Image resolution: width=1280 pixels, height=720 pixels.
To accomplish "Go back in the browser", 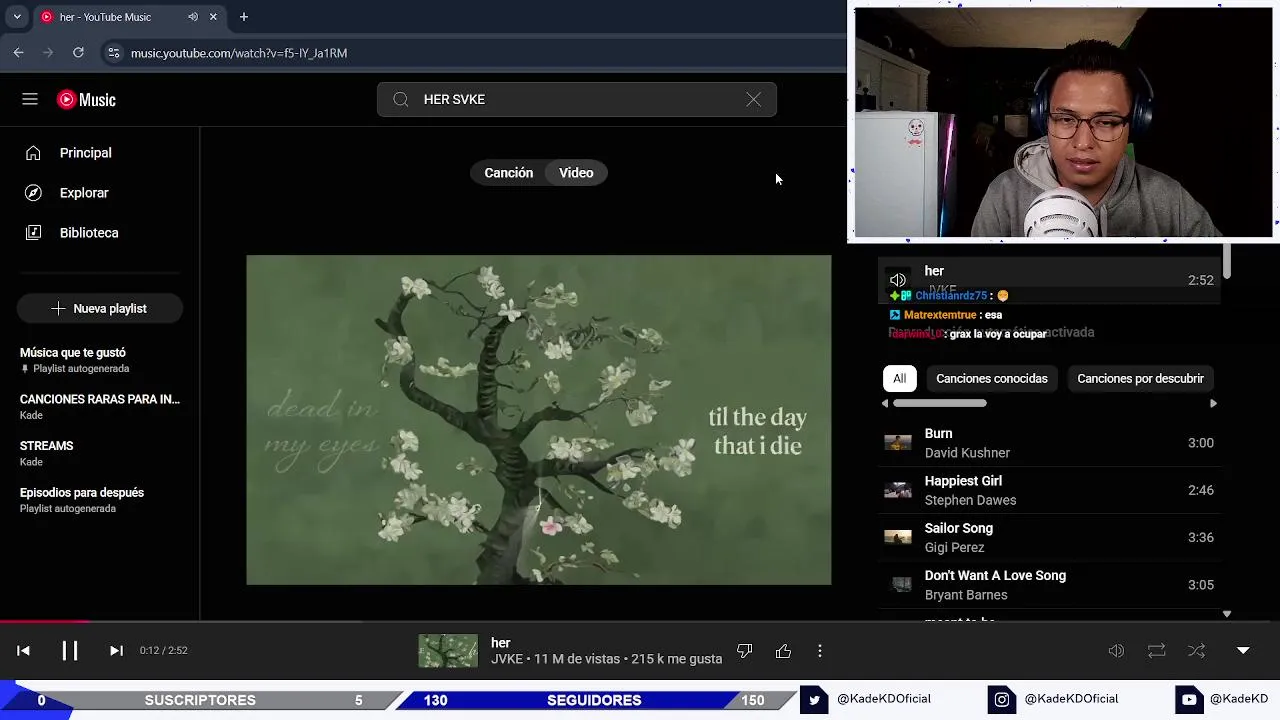I will [18, 52].
